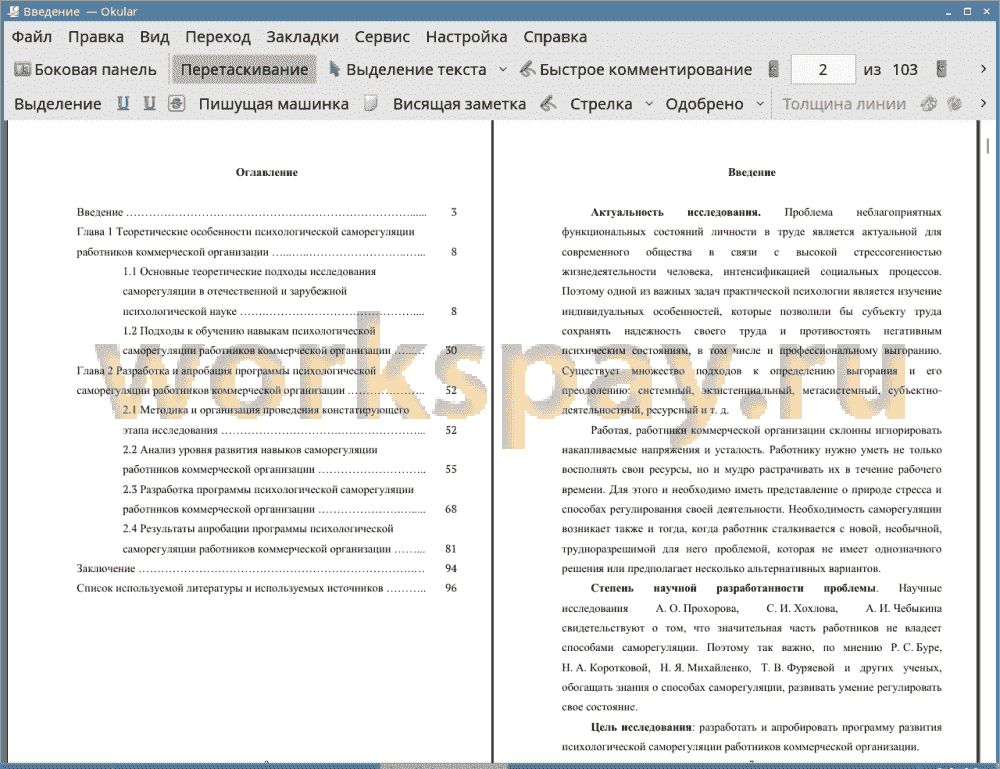Click contents entry 1.1 Основные теоретические подходы
Image resolution: width=1000 pixels, height=769 pixels.
tap(290, 291)
